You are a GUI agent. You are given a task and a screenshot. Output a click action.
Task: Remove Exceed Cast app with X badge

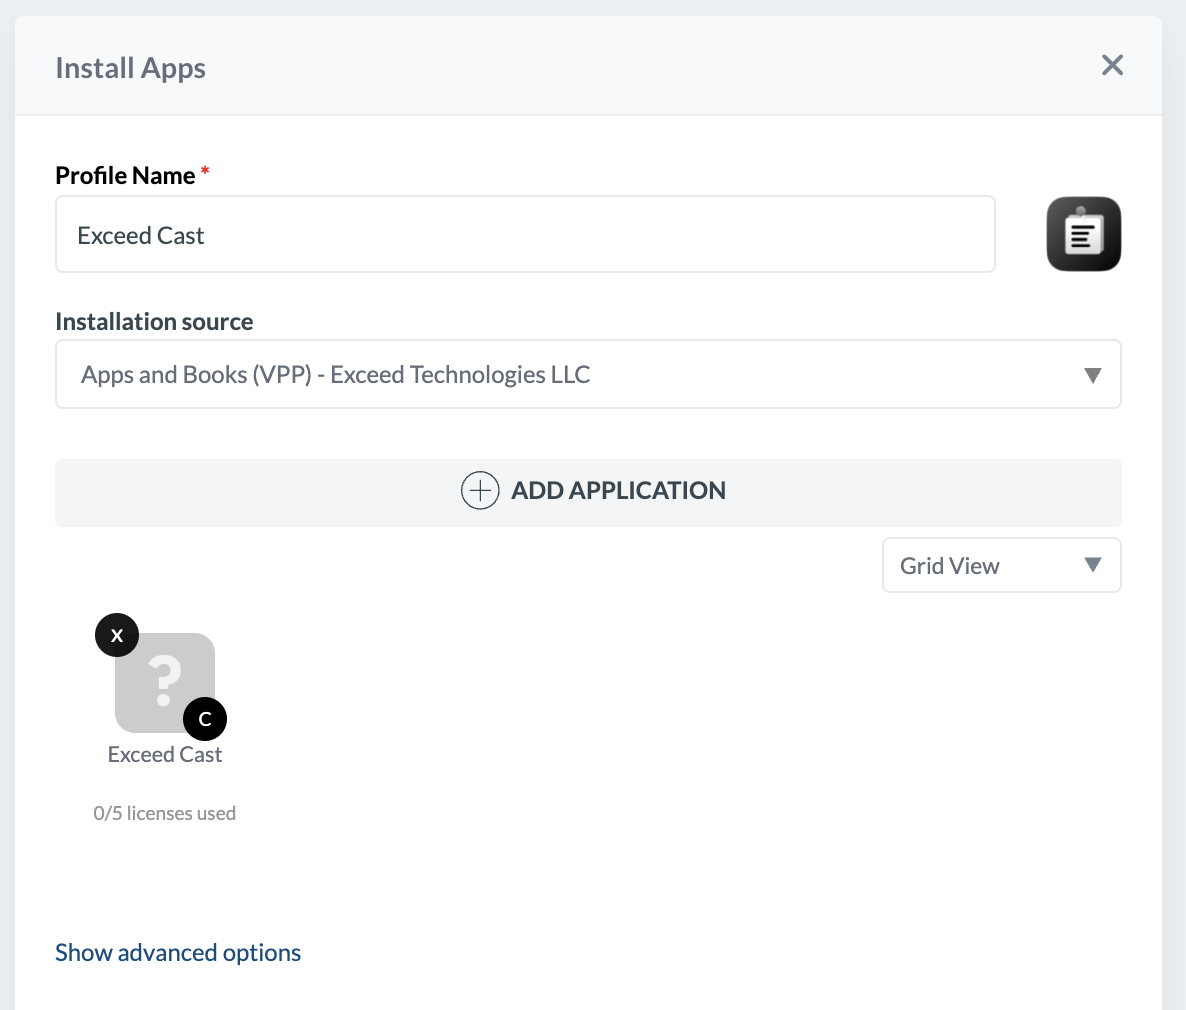pyautogui.click(x=116, y=636)
